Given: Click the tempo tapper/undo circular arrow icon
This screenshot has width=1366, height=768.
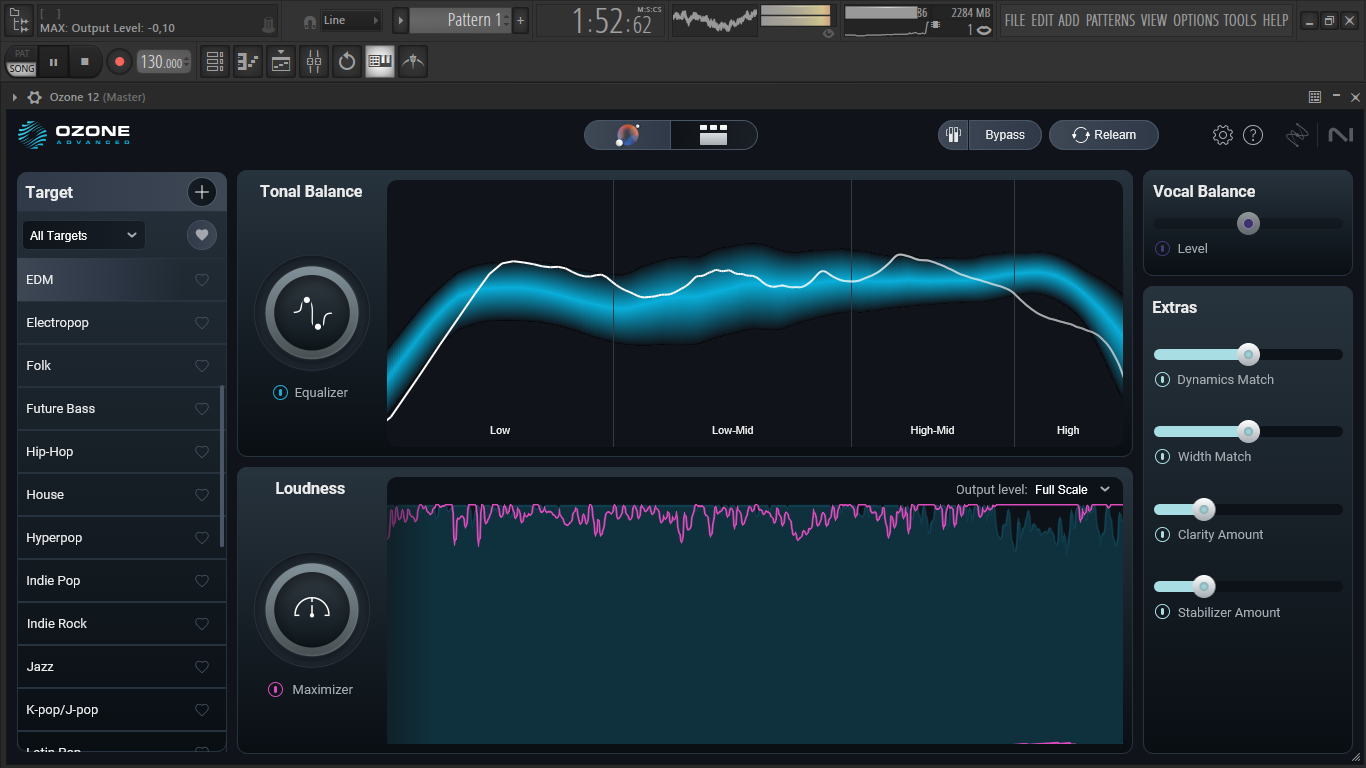Looking at the screenshot, I should click(x=347, y=62).
